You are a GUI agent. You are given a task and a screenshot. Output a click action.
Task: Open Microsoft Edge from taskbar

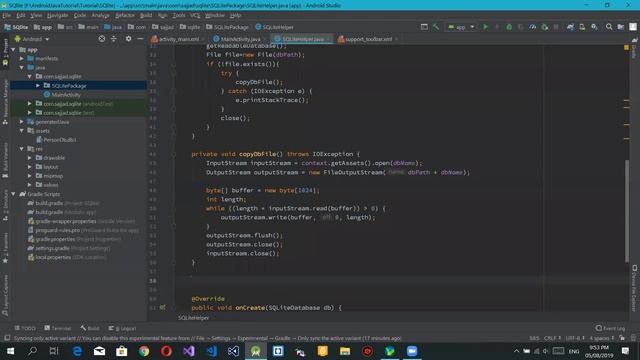click(x=77, y=351)
